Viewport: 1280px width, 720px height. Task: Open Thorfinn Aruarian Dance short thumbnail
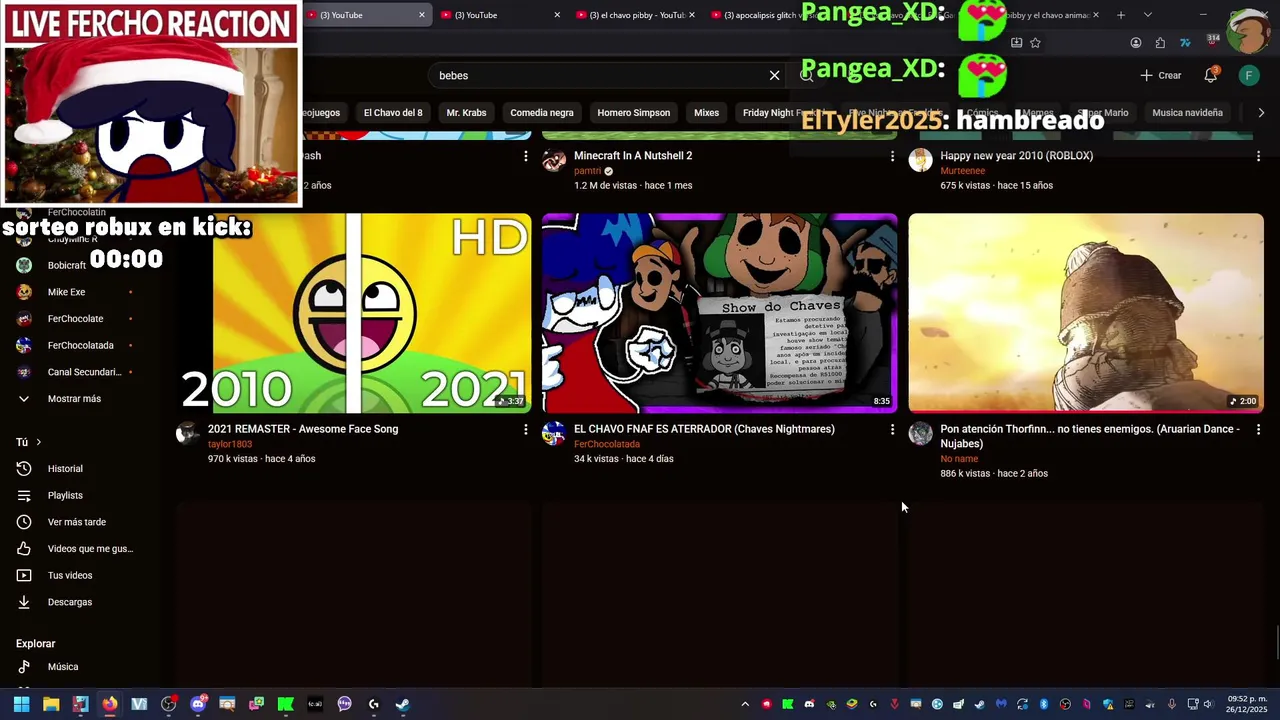coord(1086,312)
